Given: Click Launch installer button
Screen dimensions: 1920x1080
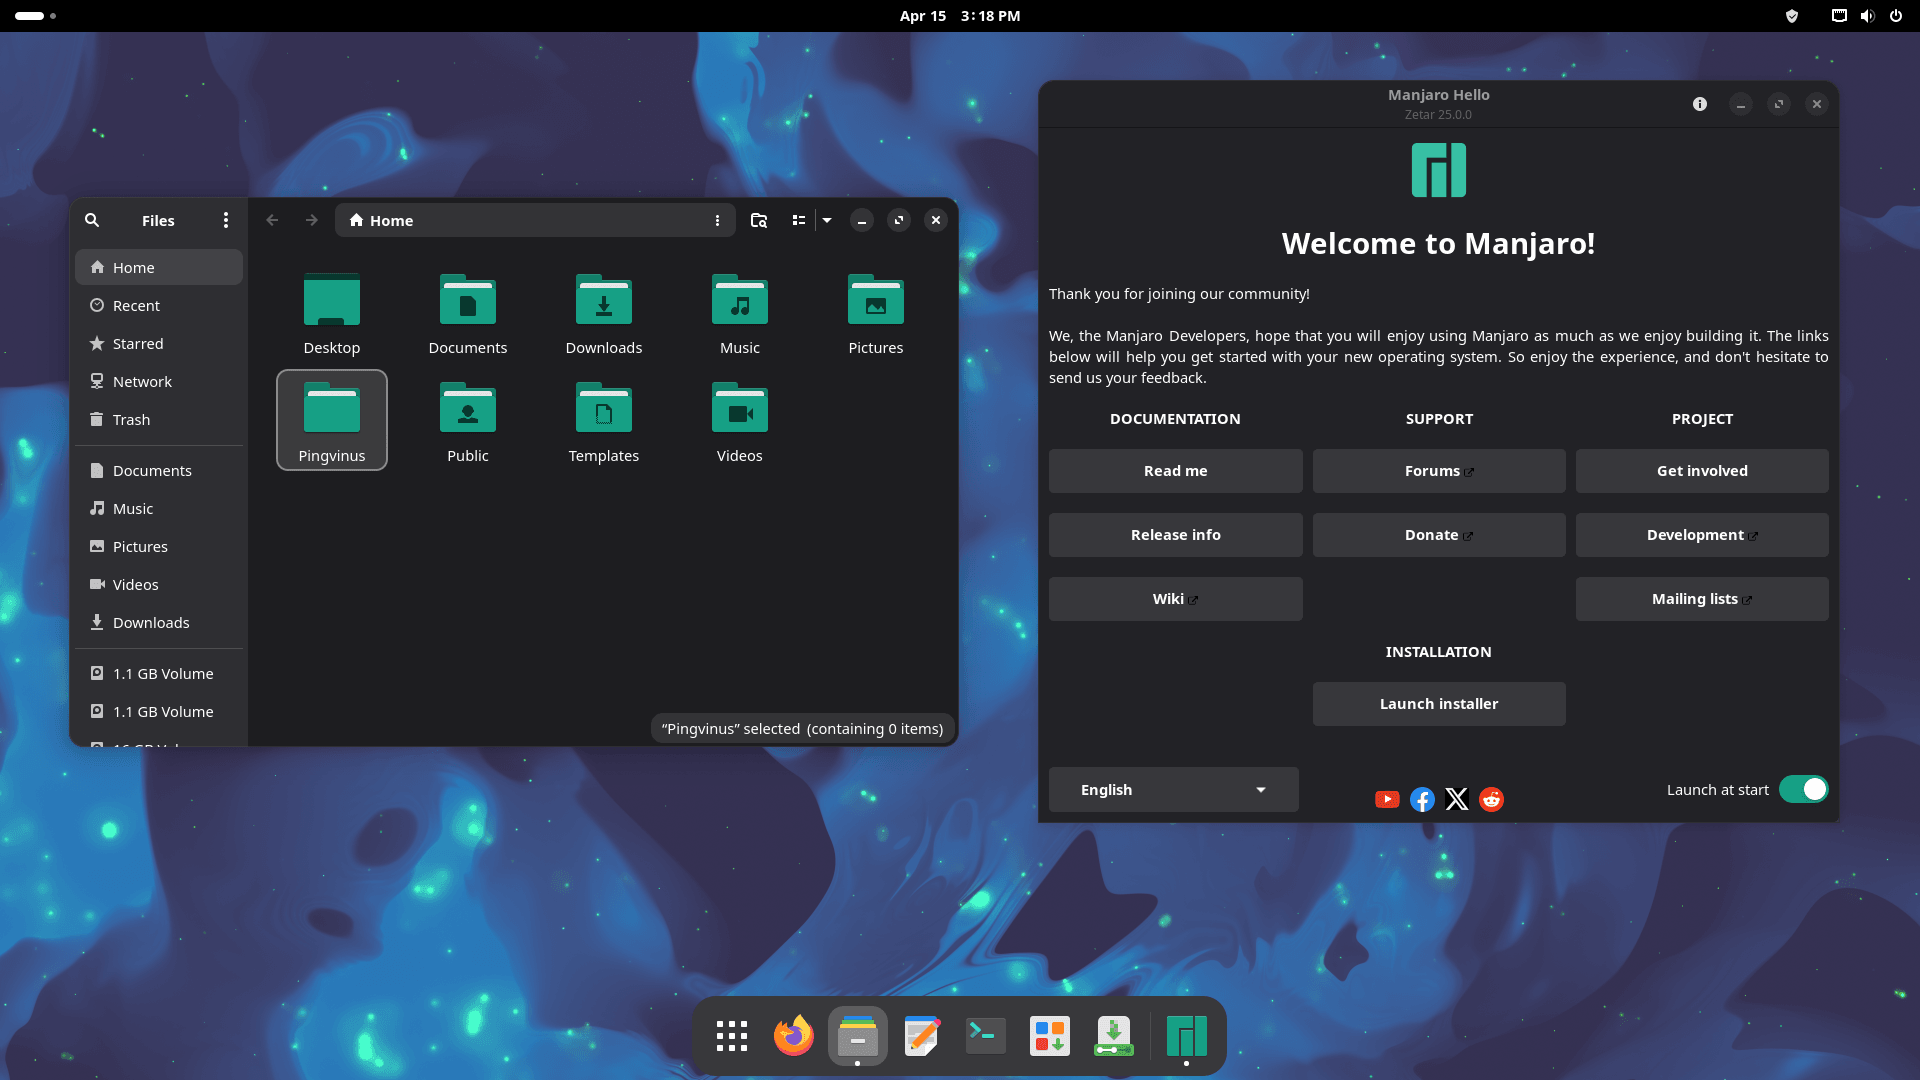Looking at the screenshot, I should [1439, 704].
